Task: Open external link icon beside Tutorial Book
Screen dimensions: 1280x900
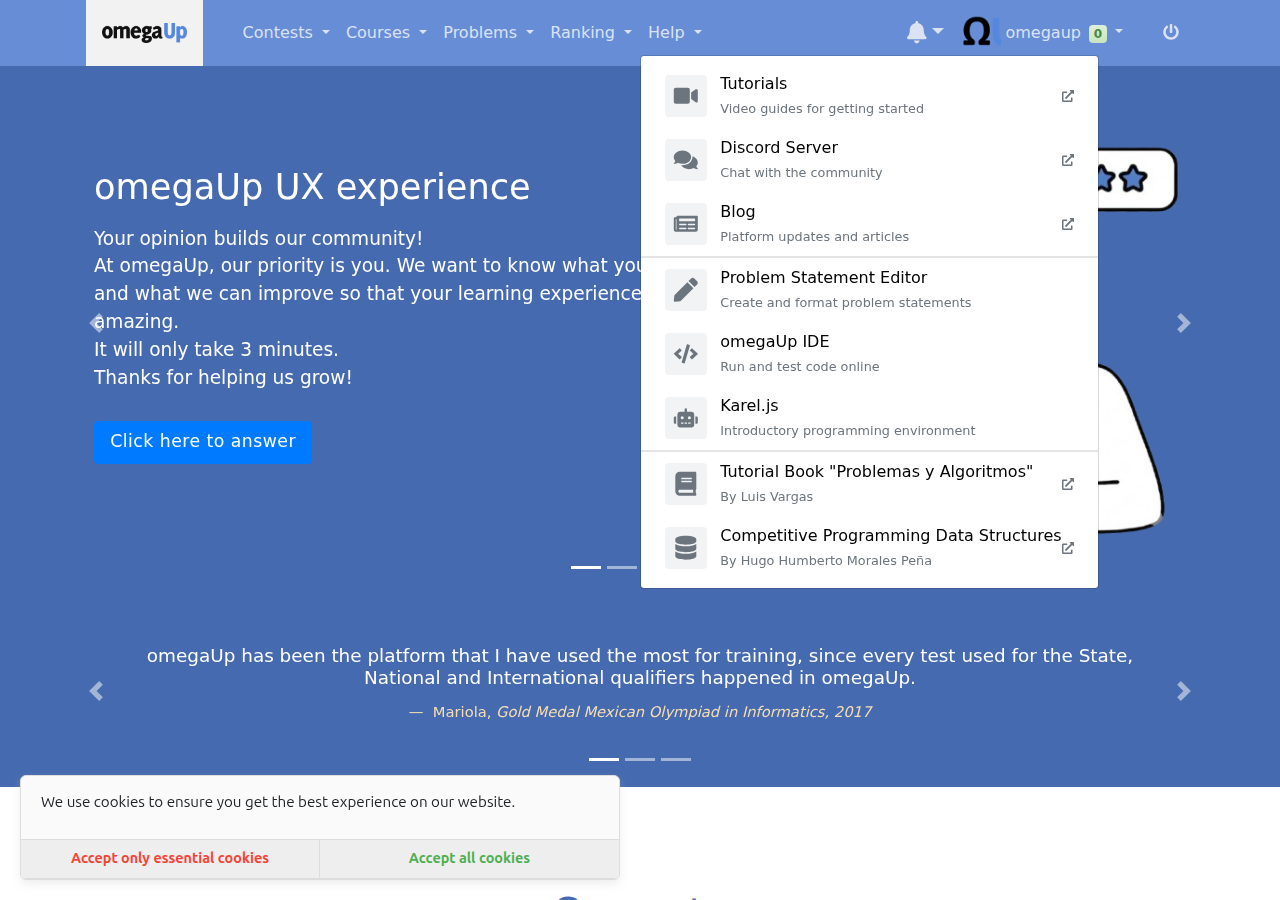Action: pyautogui.click(x=1068, y=484)
